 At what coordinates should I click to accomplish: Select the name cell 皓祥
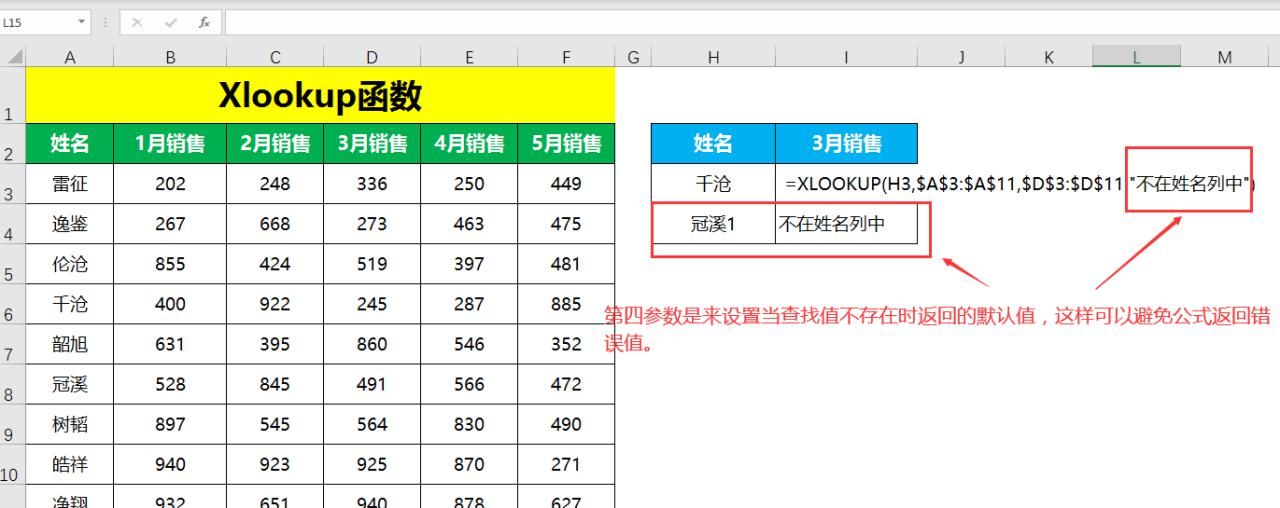pyautogui.click(x=70, y=464)
